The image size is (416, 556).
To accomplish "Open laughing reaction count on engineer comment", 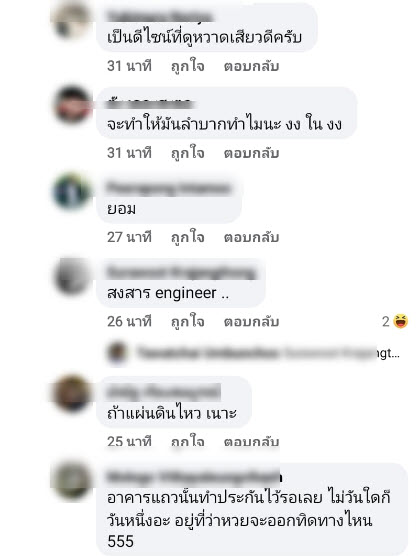I will pyautogui.click(x=395, y=322).
